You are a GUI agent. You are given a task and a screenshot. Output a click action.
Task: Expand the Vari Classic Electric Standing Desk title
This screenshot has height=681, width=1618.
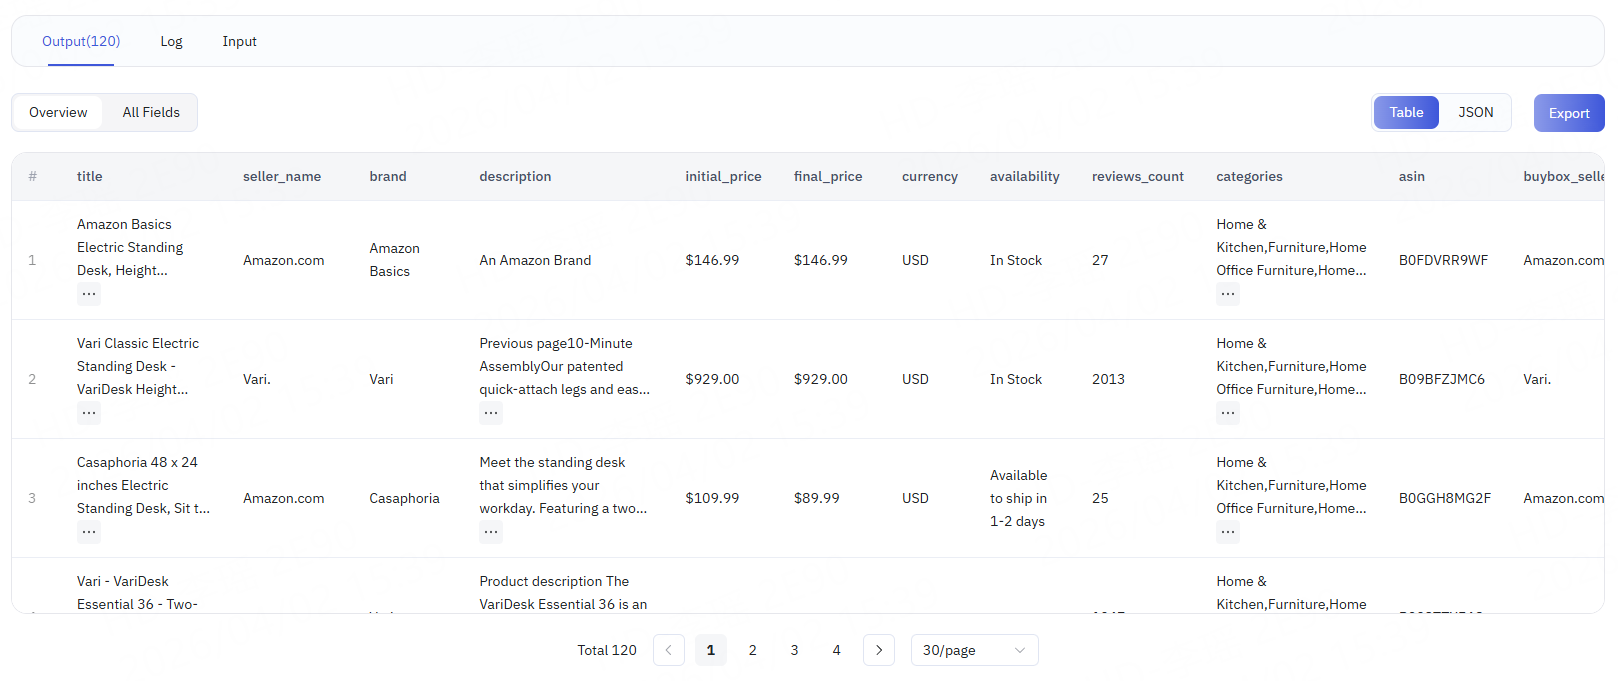89,413
